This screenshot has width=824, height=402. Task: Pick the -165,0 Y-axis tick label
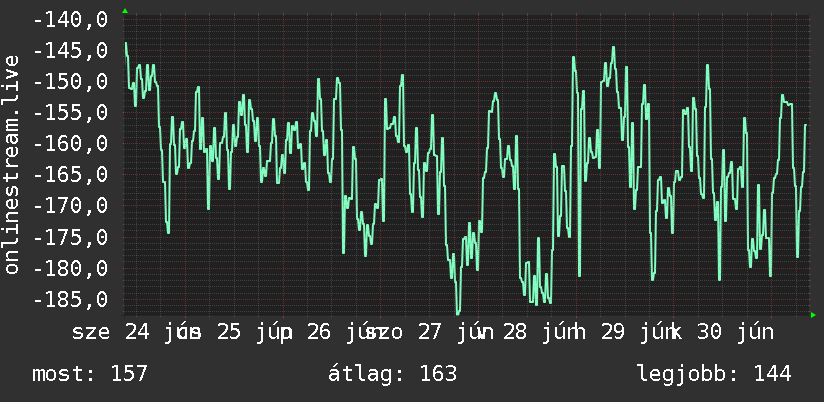click(x=70, y=175)
